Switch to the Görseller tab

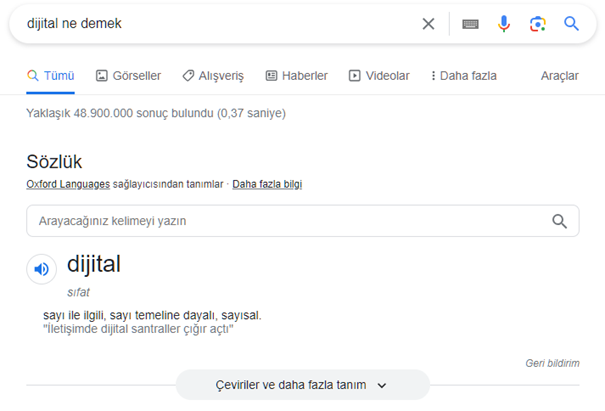128,76
